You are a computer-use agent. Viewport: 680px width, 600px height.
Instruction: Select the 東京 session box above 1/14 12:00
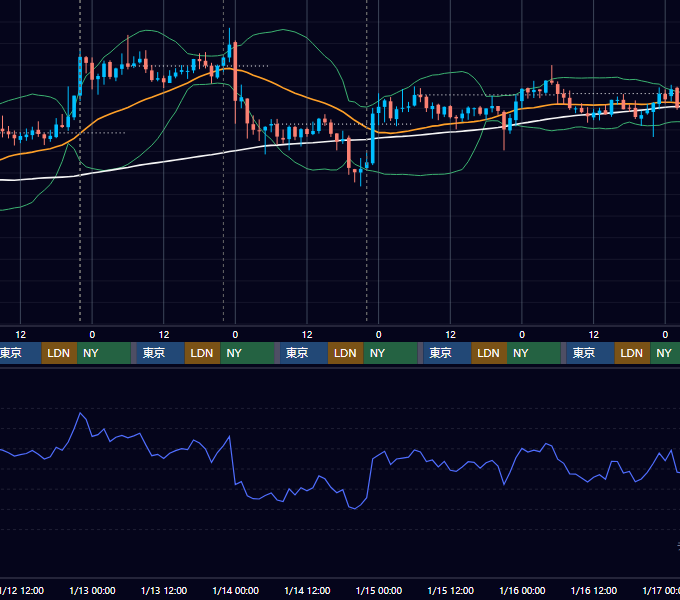pyautogui.click(x=304, y=353)
